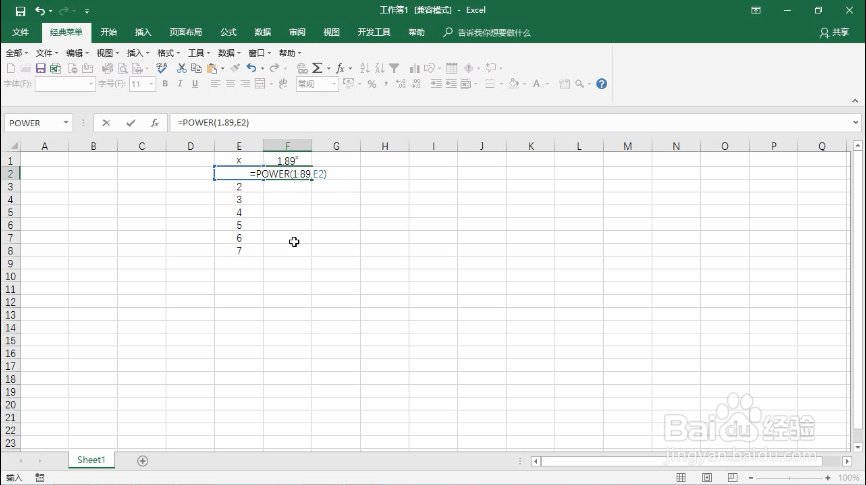Click the Save icon in title bar

point(20,10)
